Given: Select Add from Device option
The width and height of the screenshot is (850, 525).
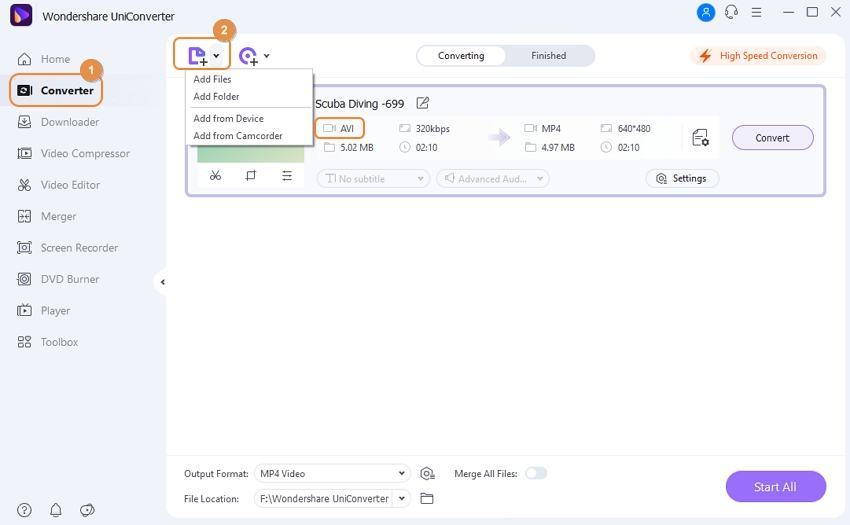Looking at the screenshot, I should point(228,118).
